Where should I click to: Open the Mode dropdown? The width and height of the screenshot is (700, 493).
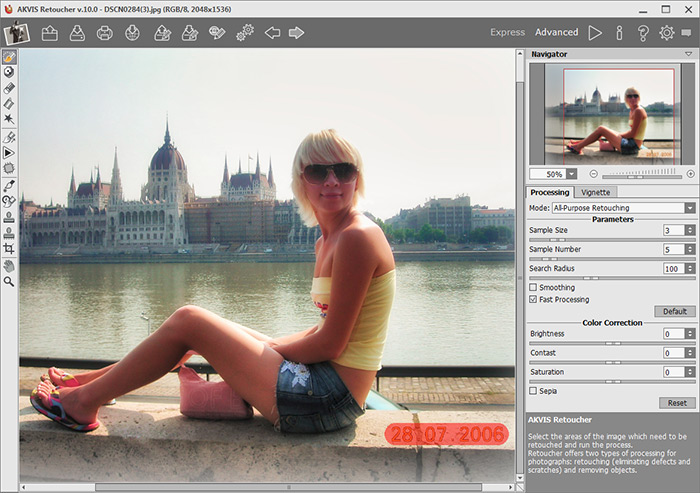(x=690, y=208)
